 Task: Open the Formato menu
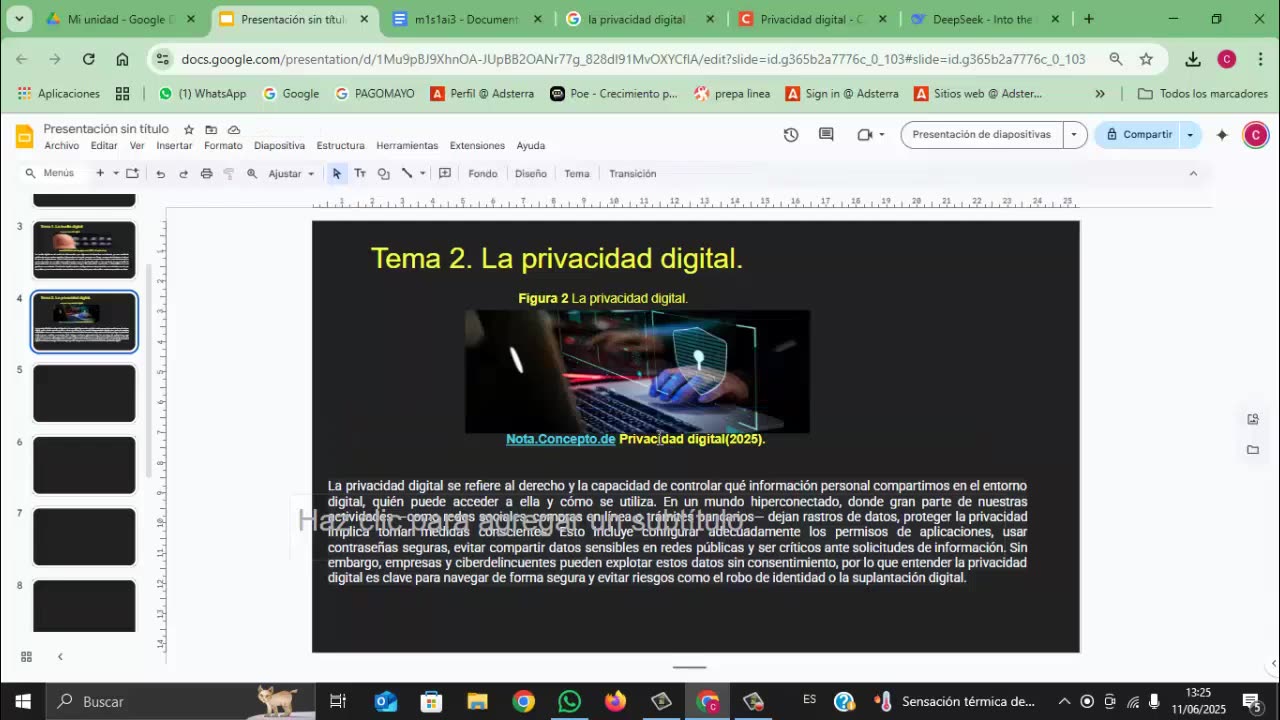click(x=223, y=145)
